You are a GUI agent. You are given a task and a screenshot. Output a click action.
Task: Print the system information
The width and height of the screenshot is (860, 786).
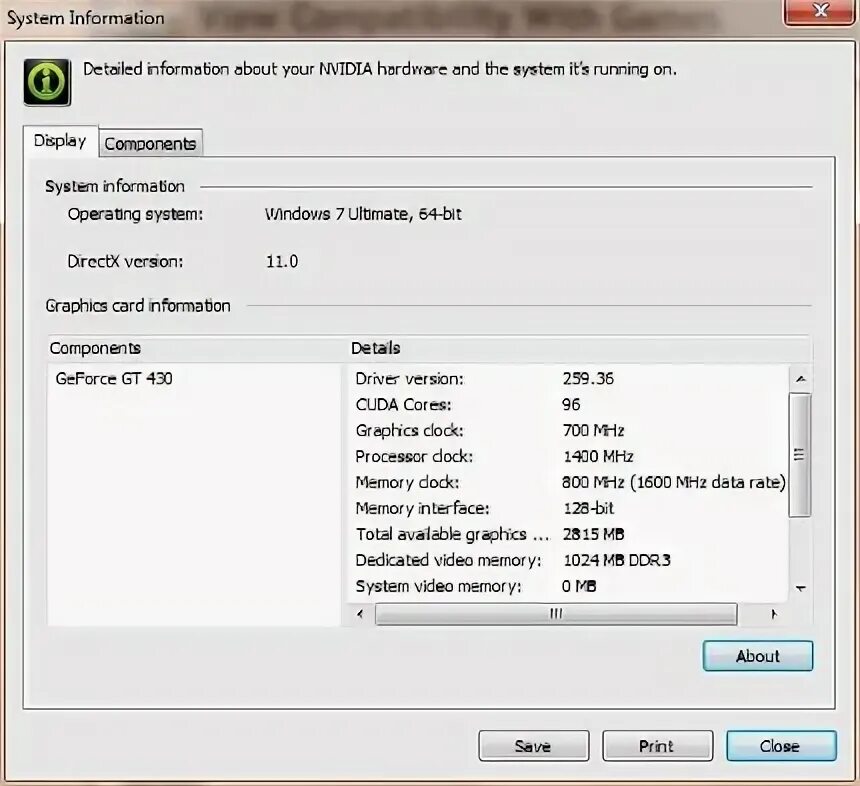click(657, 745)
